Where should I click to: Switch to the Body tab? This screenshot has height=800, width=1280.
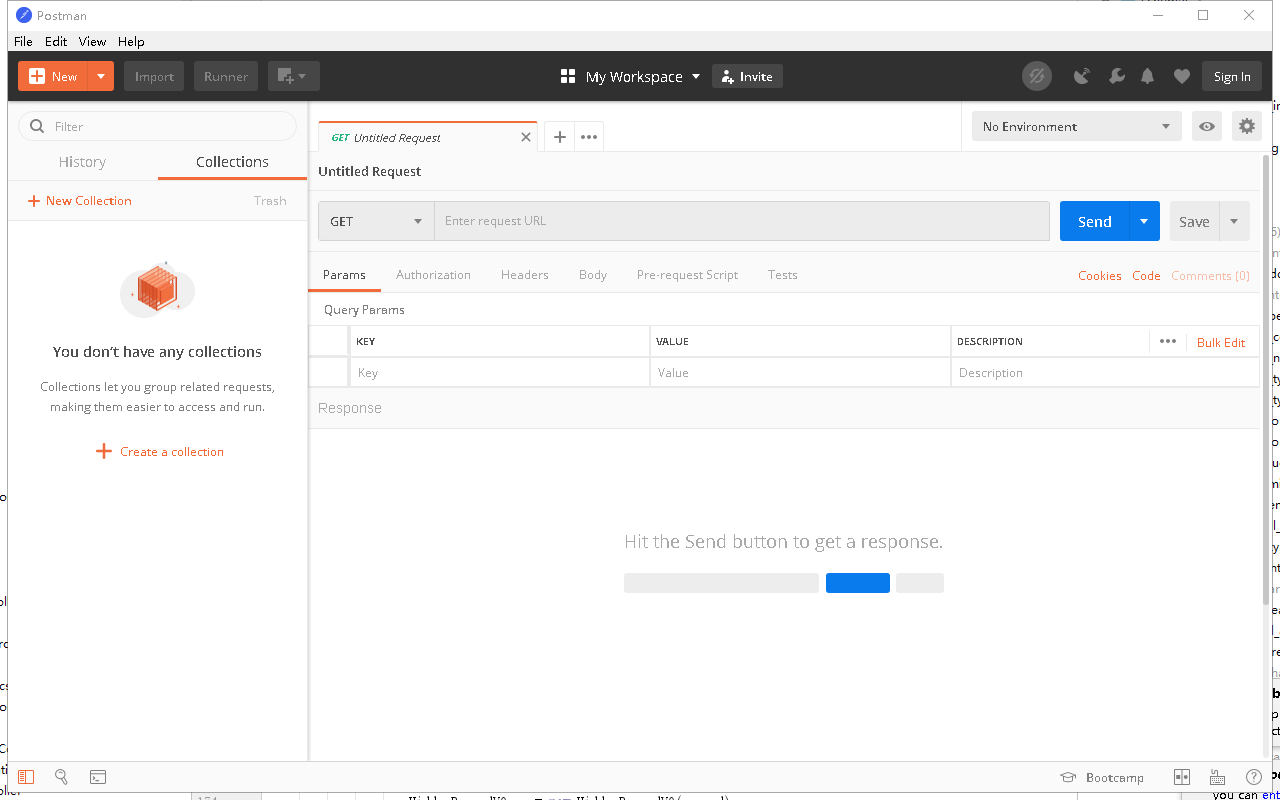tap(593, 275)
